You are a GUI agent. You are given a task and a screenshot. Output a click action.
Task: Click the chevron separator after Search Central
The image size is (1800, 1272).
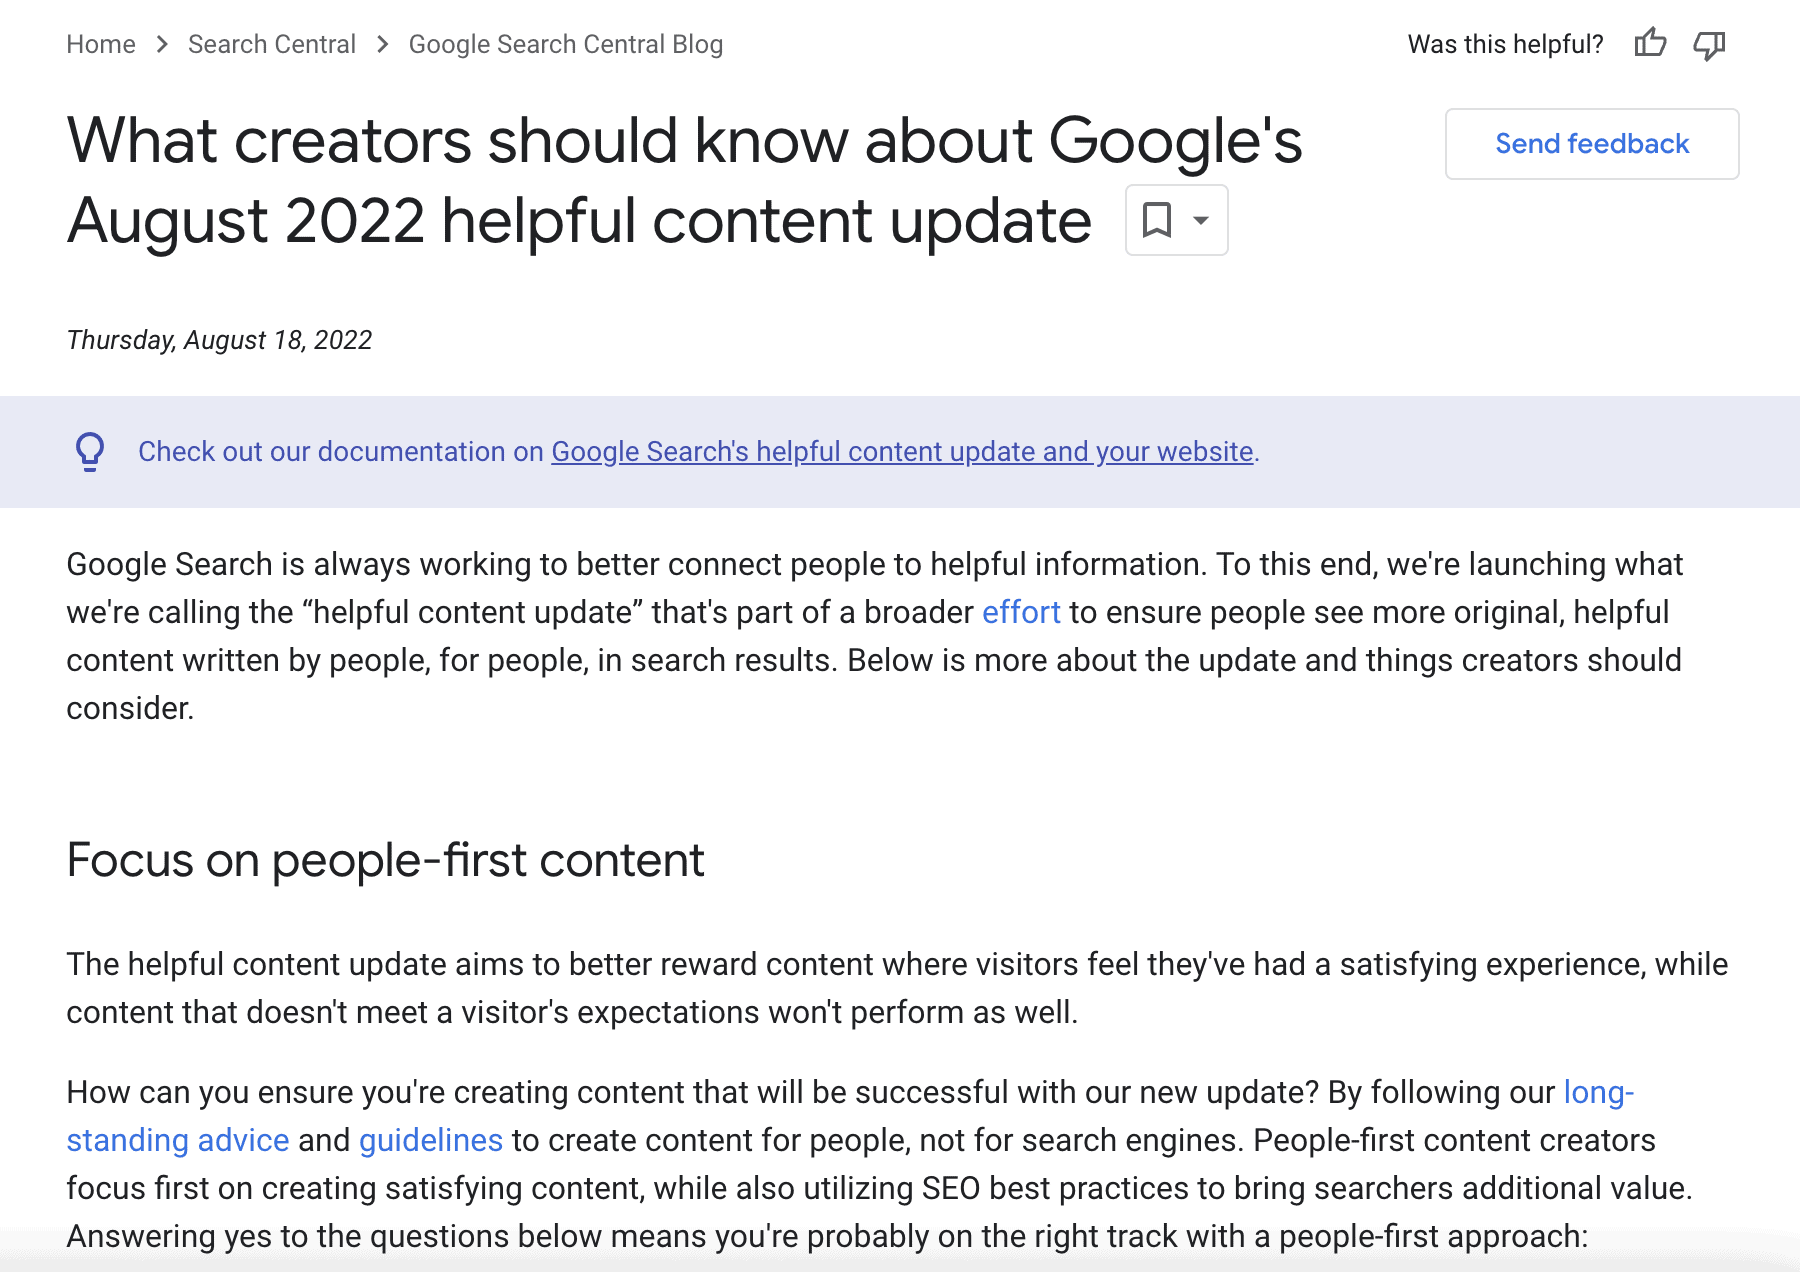coord(383,45)
